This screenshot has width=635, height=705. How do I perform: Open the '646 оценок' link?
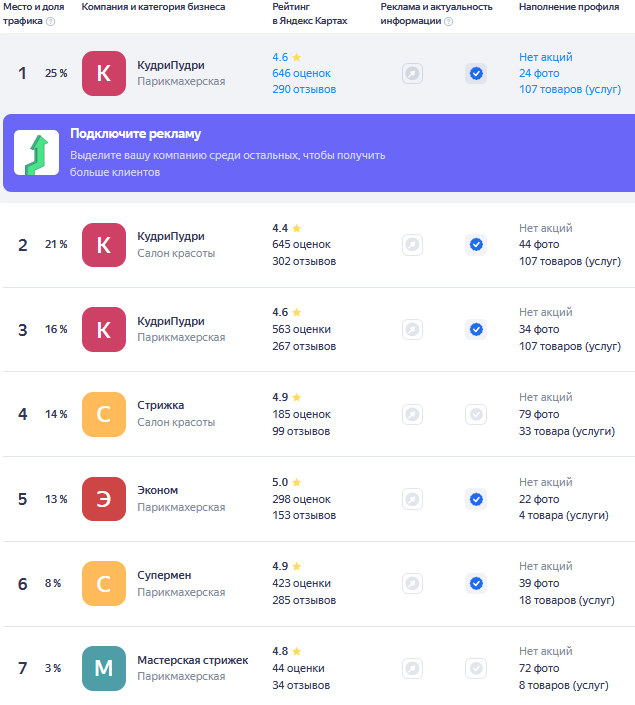(301, 73)
